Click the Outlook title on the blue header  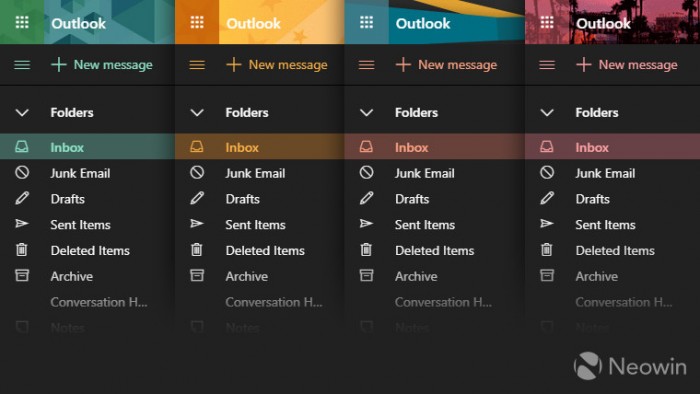423,24
